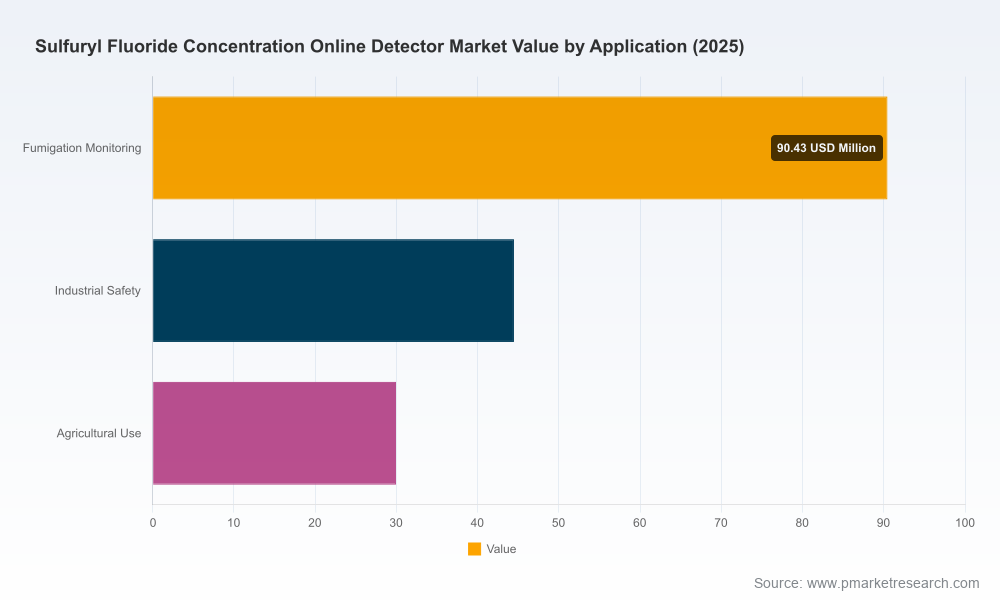Click the Fumigation Monitoring axis label
1000x600 pixels.
82,148
